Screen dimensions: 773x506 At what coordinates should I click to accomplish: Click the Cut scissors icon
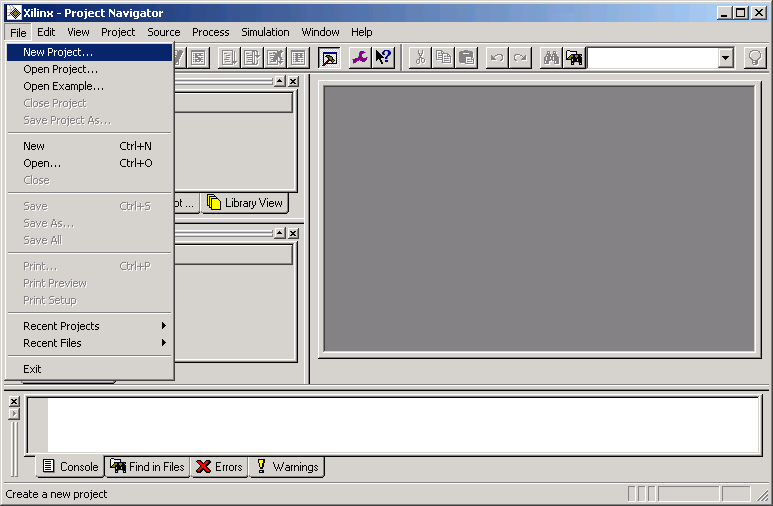click(420, 58)
